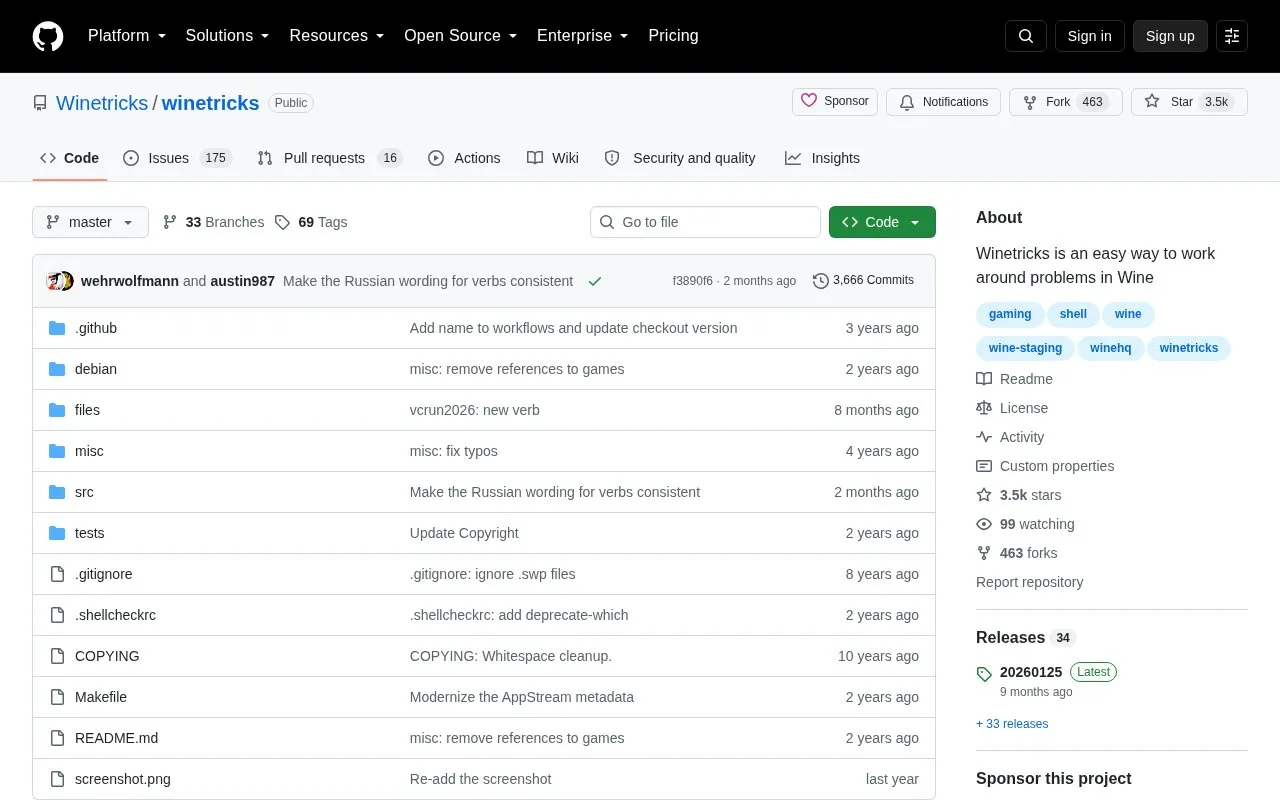Switch to the Pull requests tab
Image resolution: width=1280 pixels, height=800 pixels.
330,158
